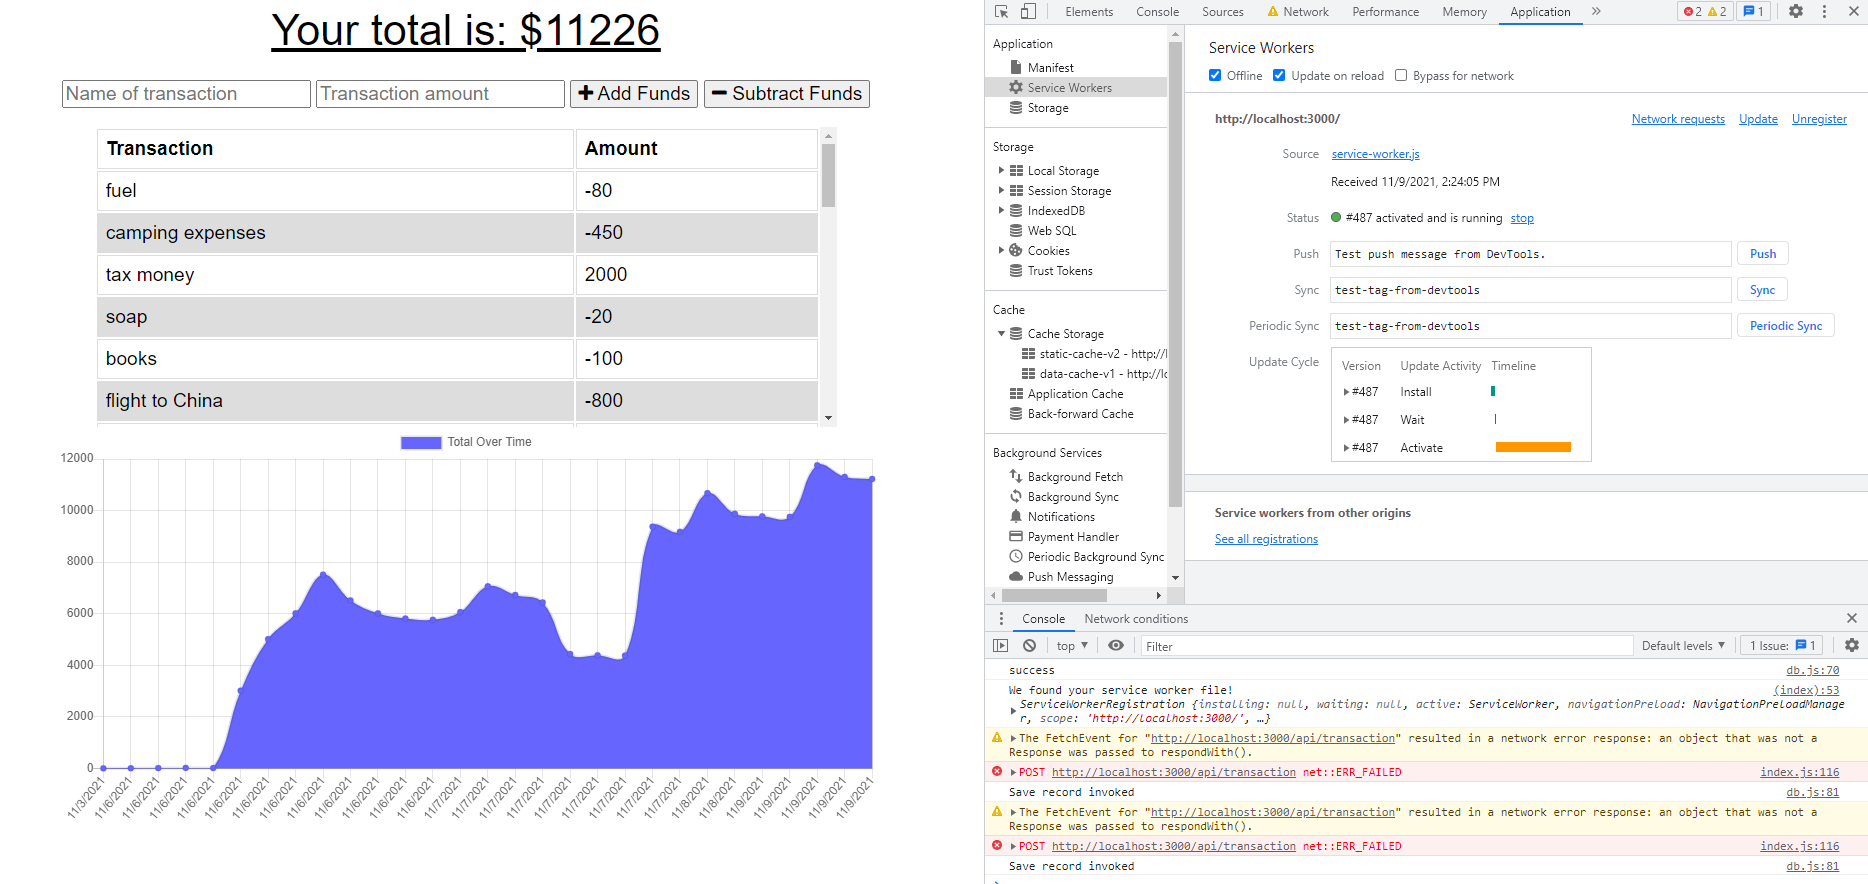This screenshot has height=884, width=1868.
Task: Open DevTools settings gear icon
Action: [1796, 12]
